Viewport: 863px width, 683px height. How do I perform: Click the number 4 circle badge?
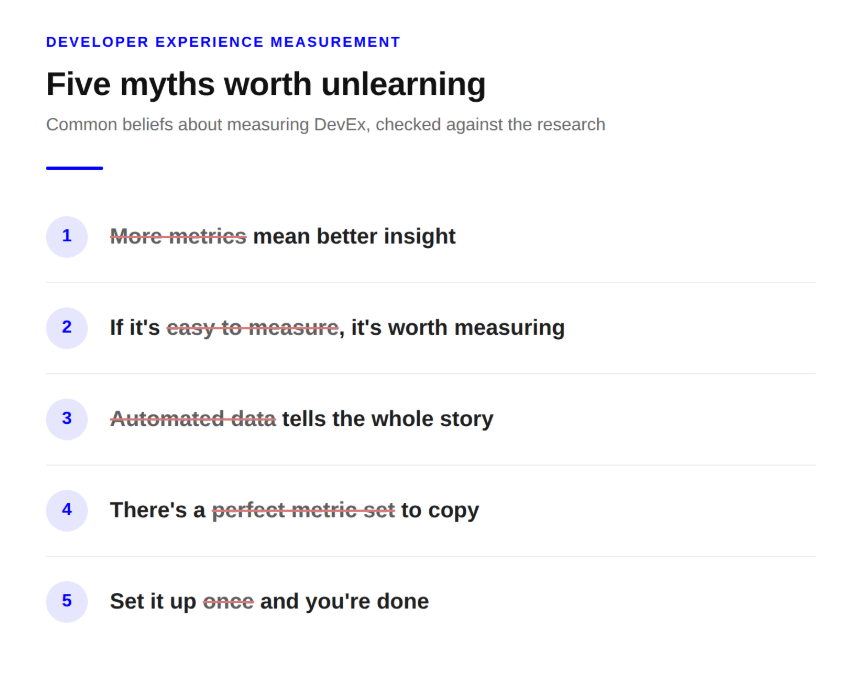tap(67, 511)
